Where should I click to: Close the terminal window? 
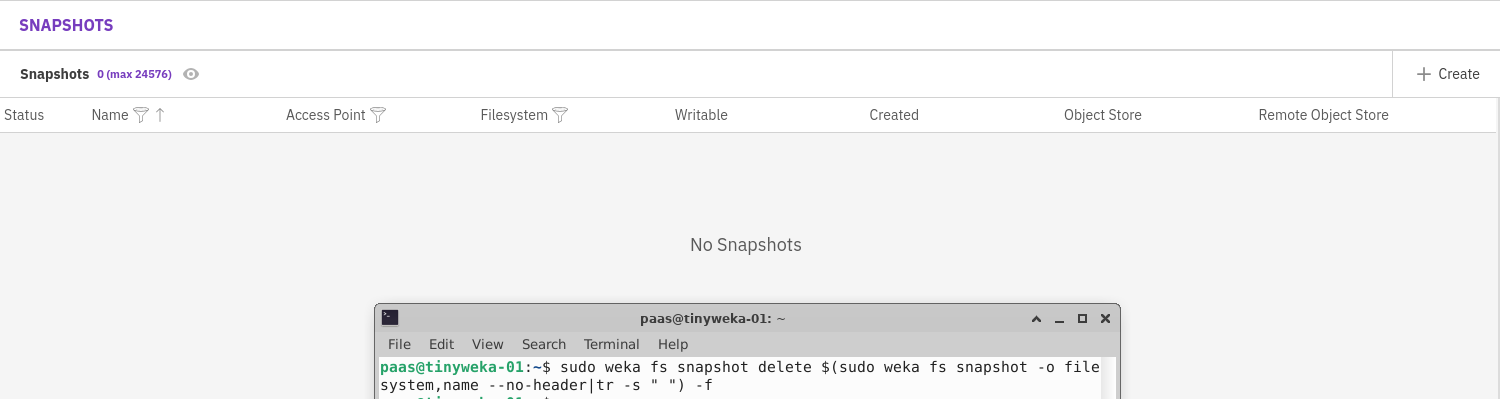(x=1105, y=319)
